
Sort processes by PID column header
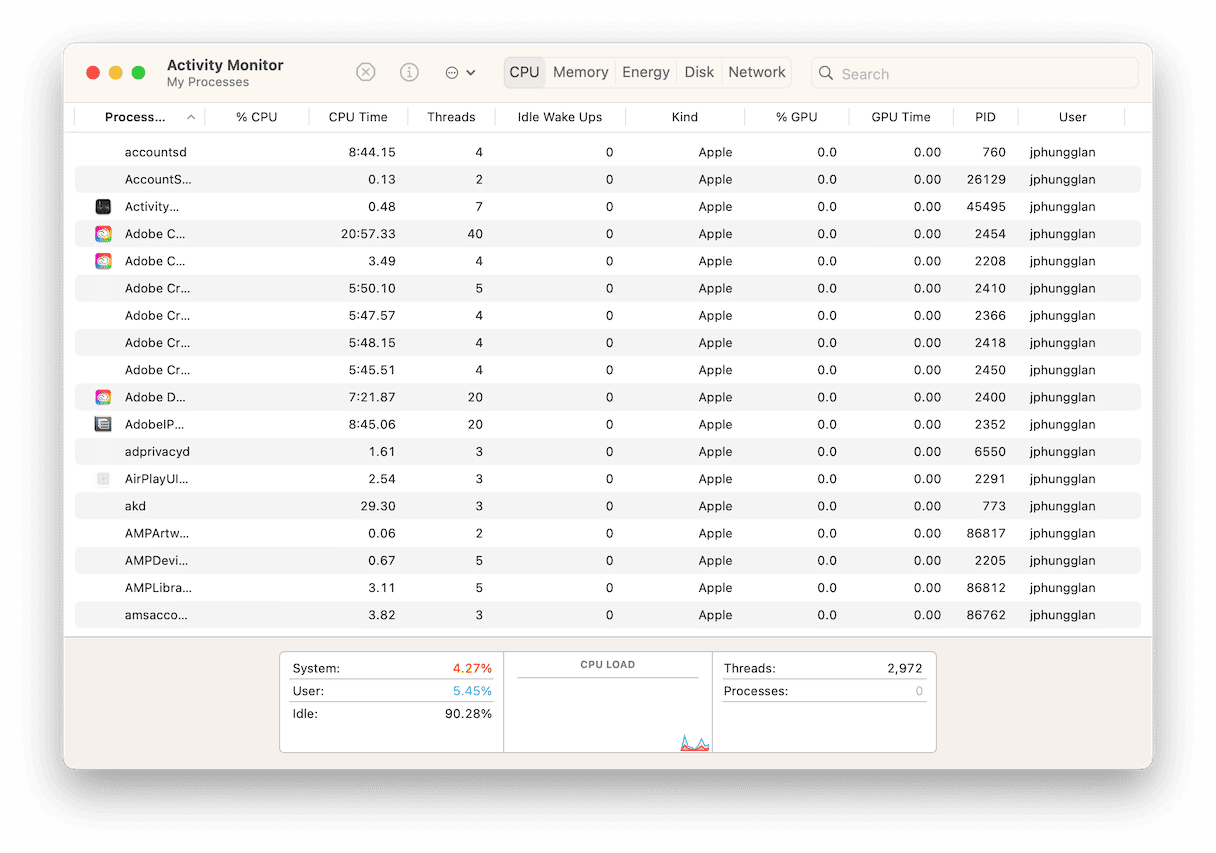point(985,117)
